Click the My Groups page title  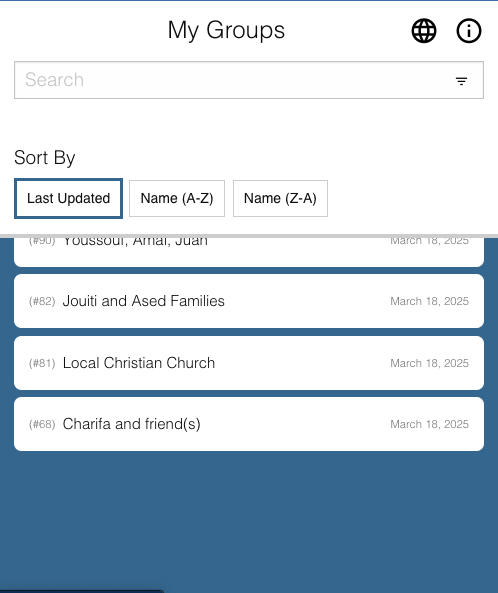coord(226,31)
